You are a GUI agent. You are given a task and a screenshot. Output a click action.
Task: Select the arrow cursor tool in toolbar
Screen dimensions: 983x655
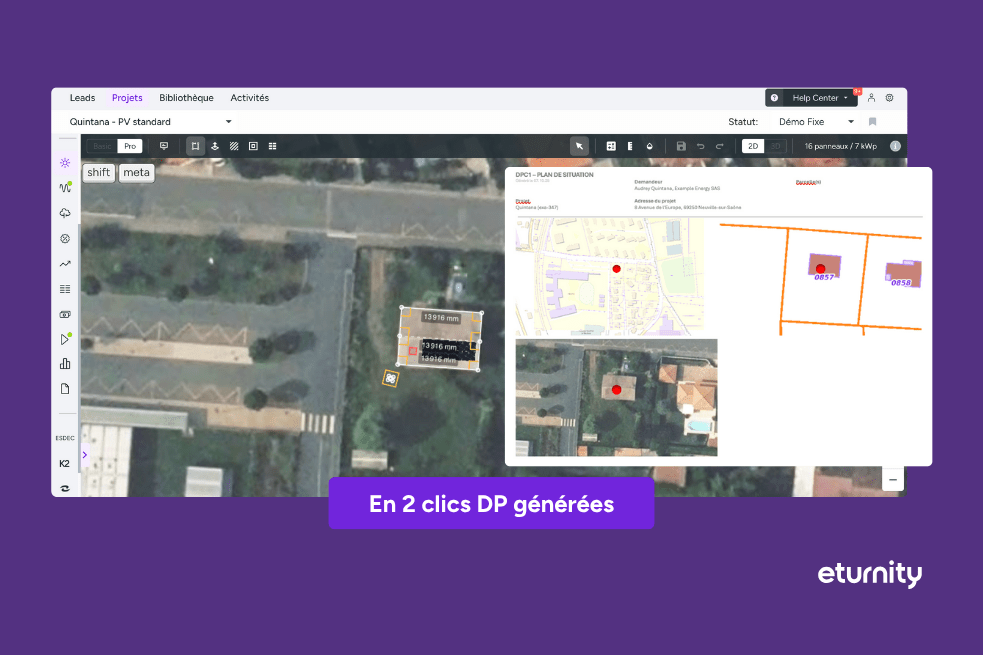coord(579,146)
